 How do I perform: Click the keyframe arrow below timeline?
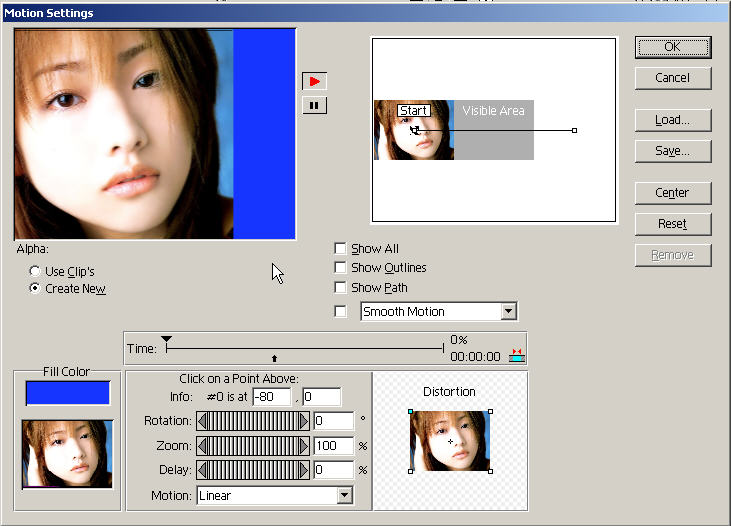pos(274,358)
